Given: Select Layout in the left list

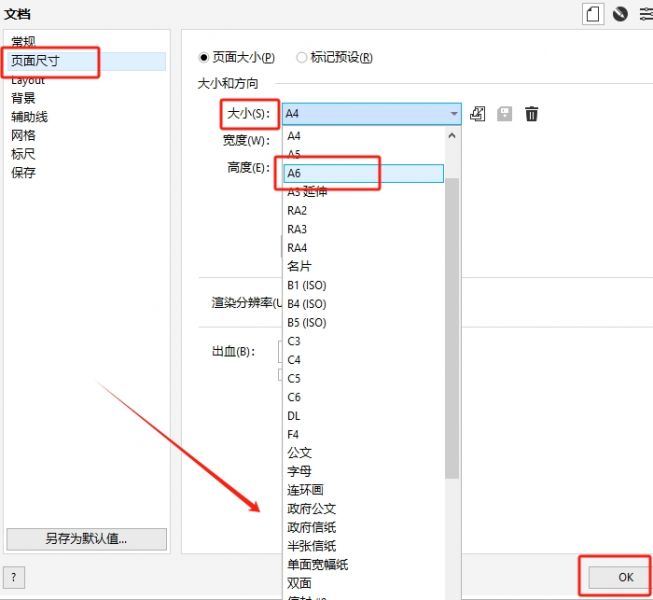Looking at the screenshot, I should (27, 80).
